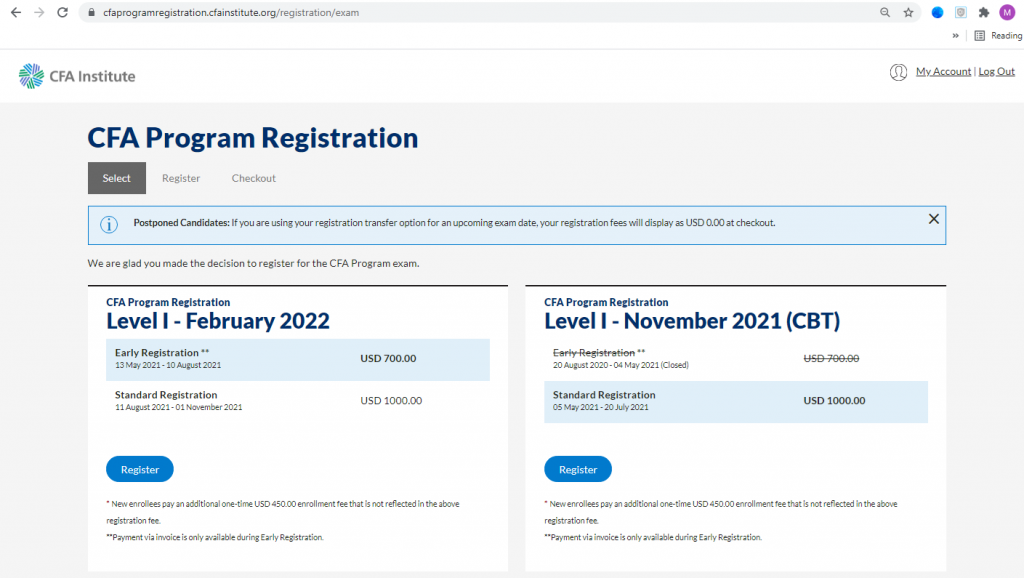The width and height of the screenshot is (1024, 578).
Task: Reload the registration page
Action: pos(62,12)
